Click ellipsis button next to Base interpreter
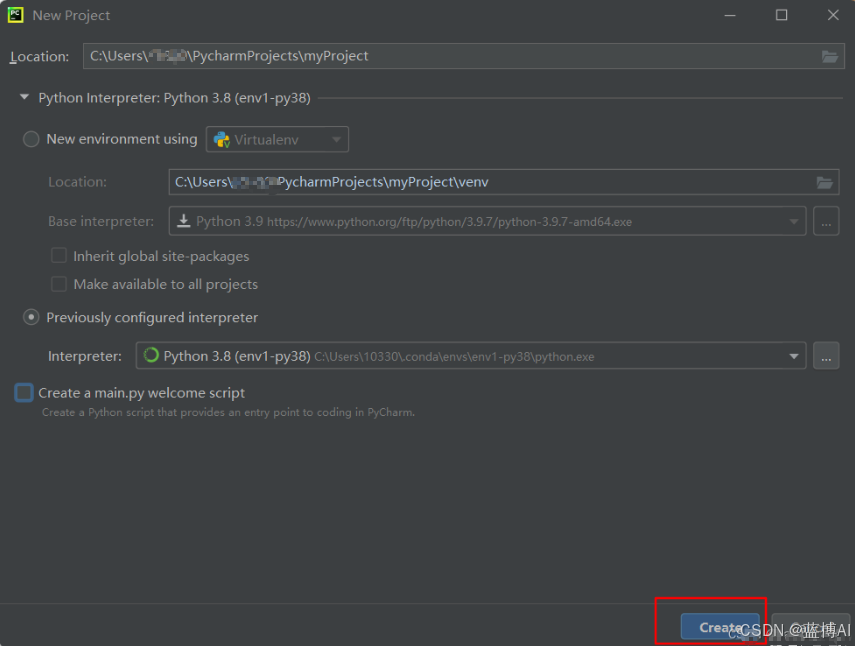The width and height of the screenshot is (855, 646). [x=826, y=221]
